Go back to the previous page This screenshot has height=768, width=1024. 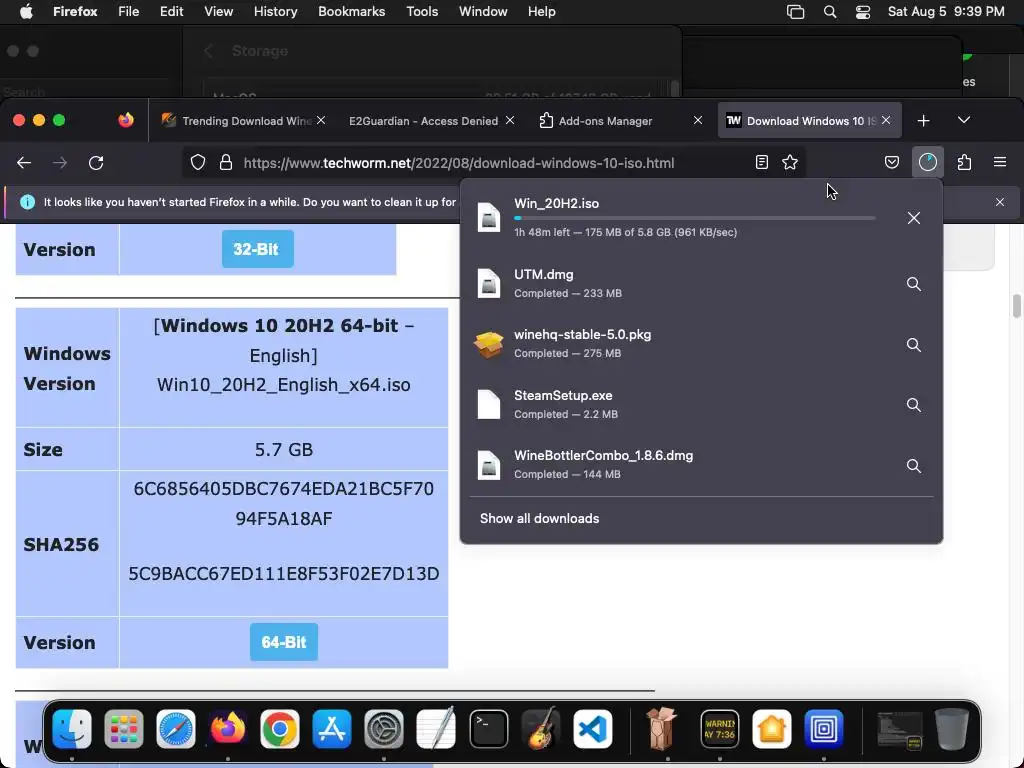[x=24, y=163]
